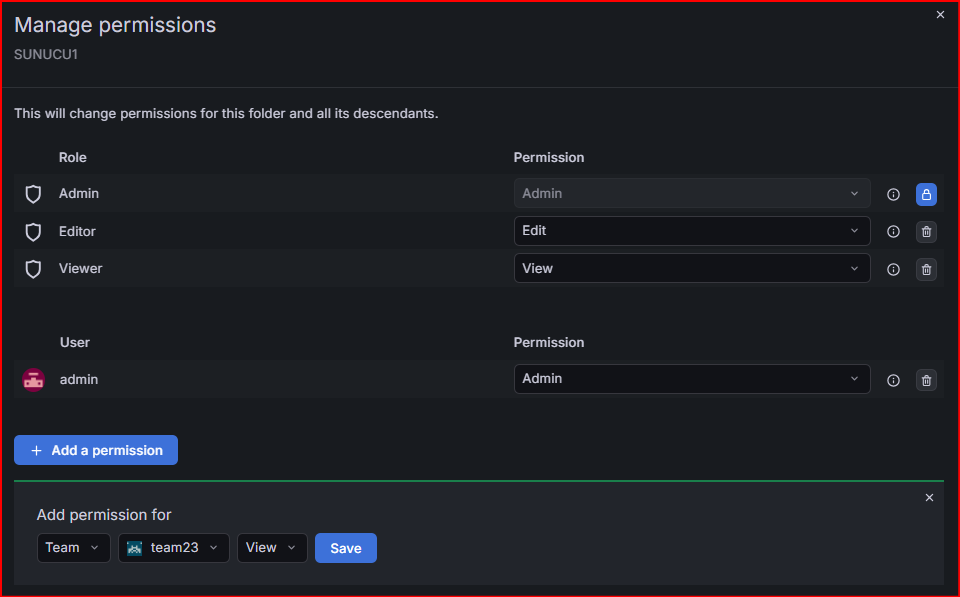Image resolution: width=960 pixels, height=597 pixels.
Task: Click the Add a permission button
Action: click(96, 450)
